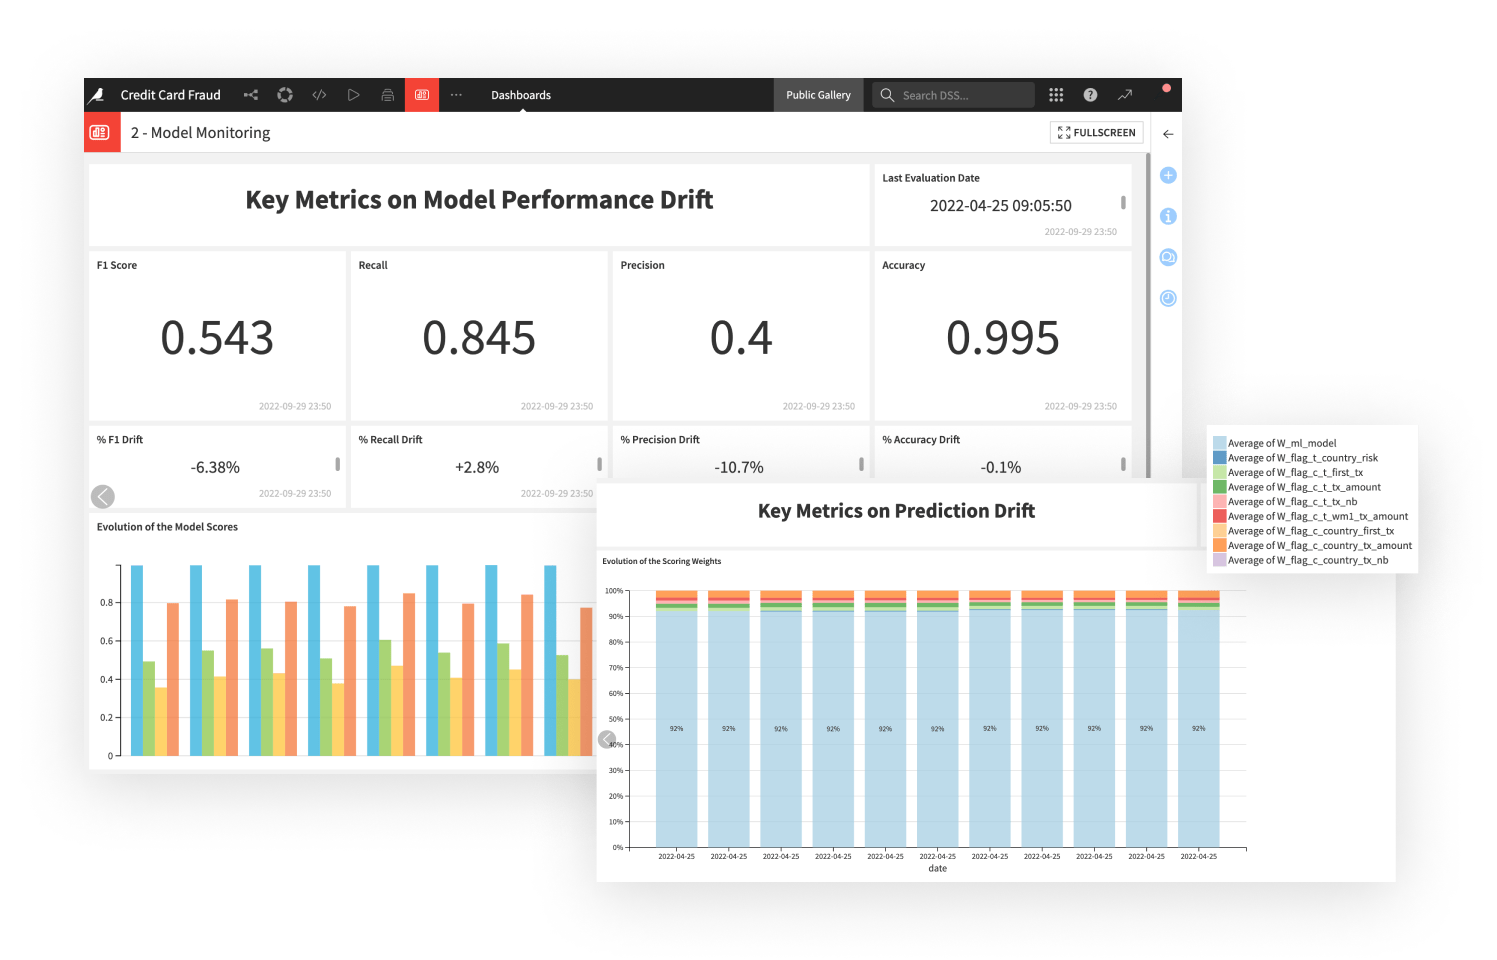This screenshot has width=1497, height=960.
Task: Click the -6.38% F1 drift value
Action: pos(215,467)
